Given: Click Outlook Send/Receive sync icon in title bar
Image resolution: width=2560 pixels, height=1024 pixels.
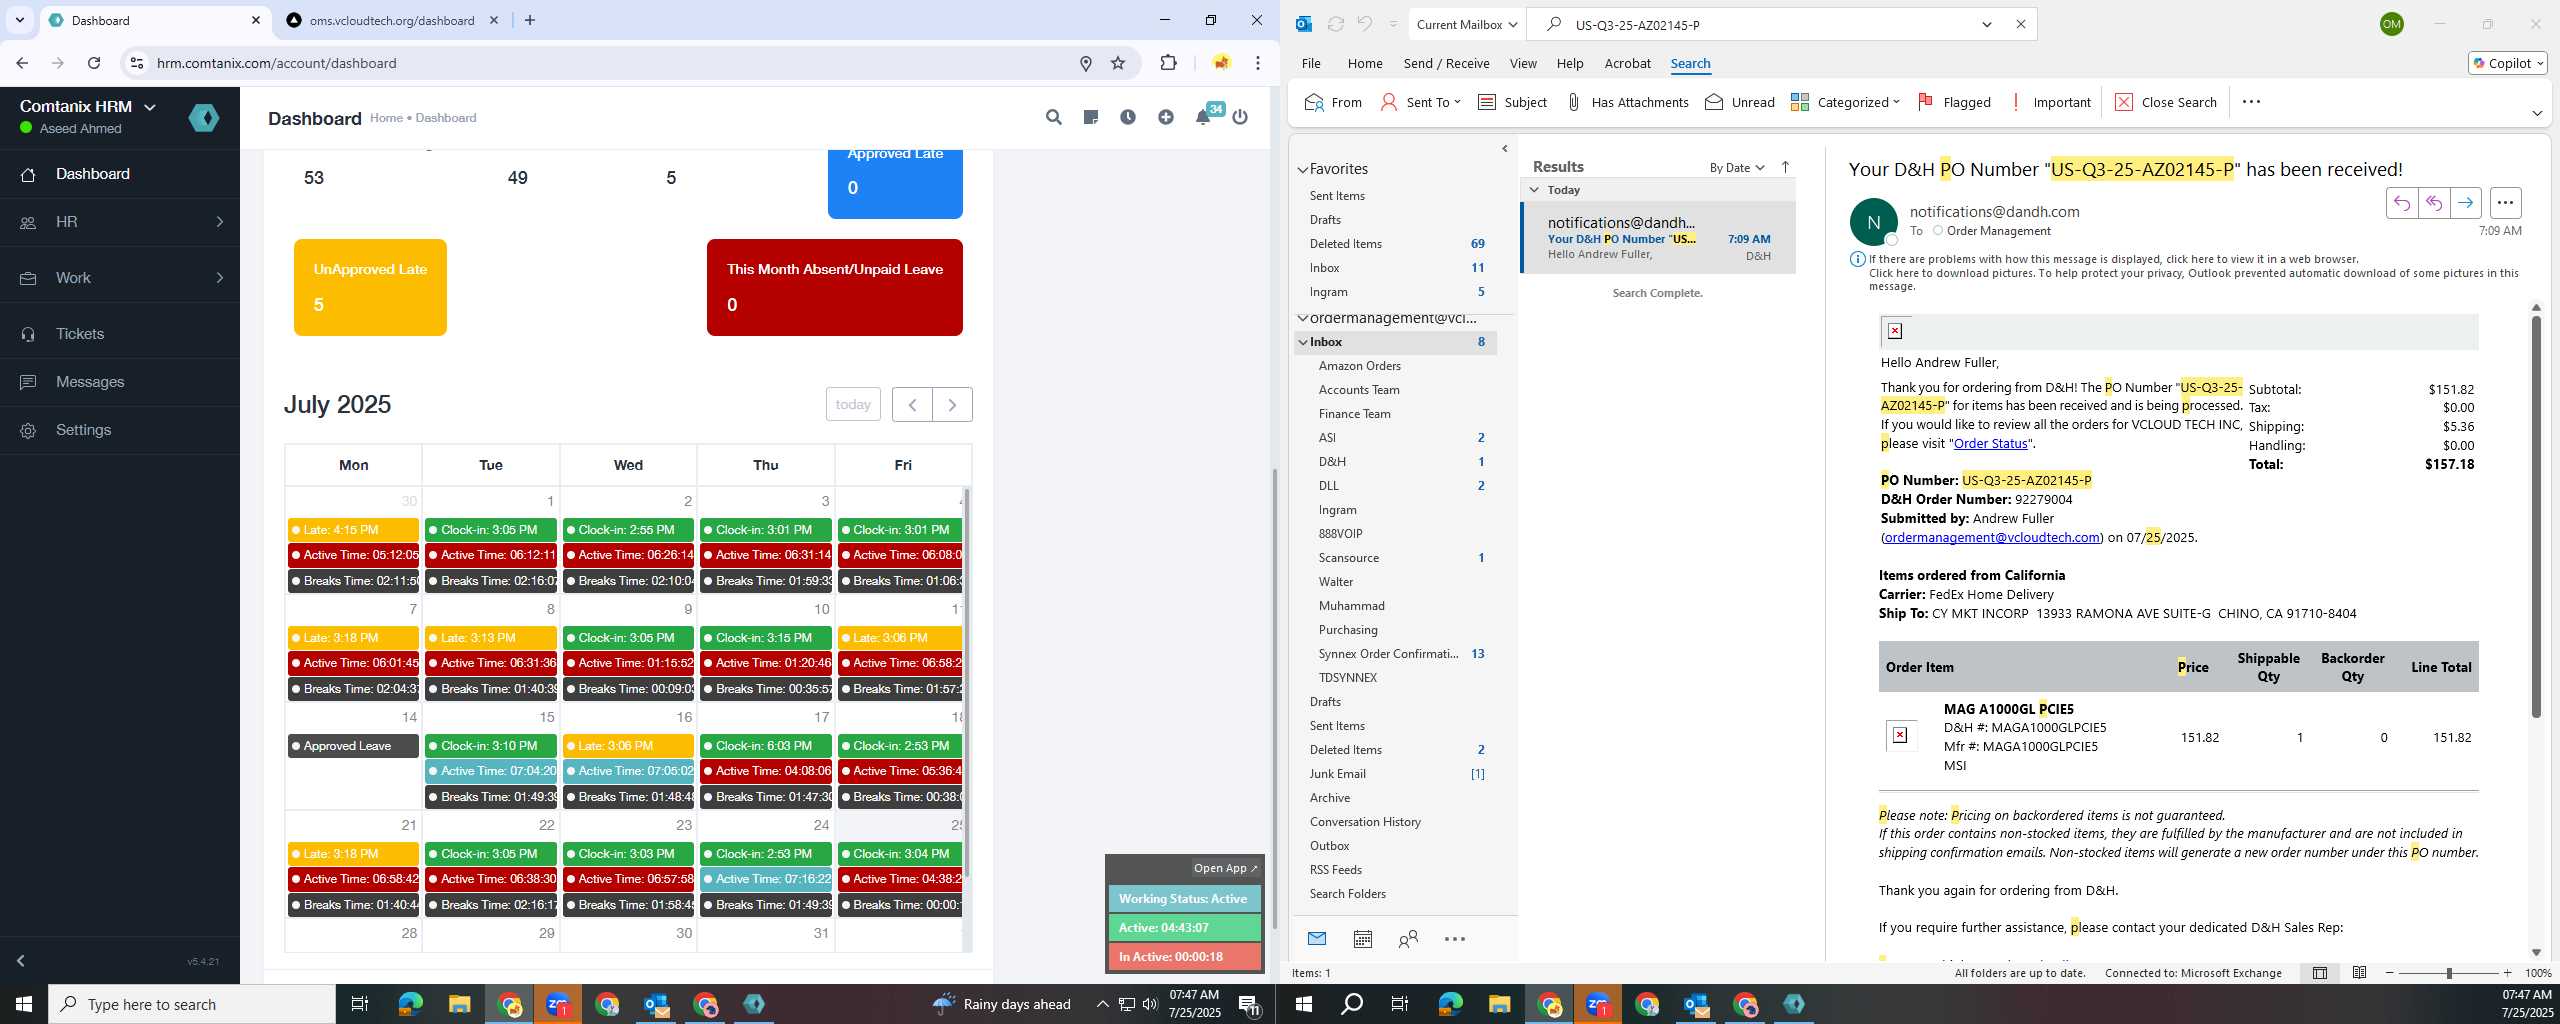Looking at the screenshot, I should [1335, 24].
